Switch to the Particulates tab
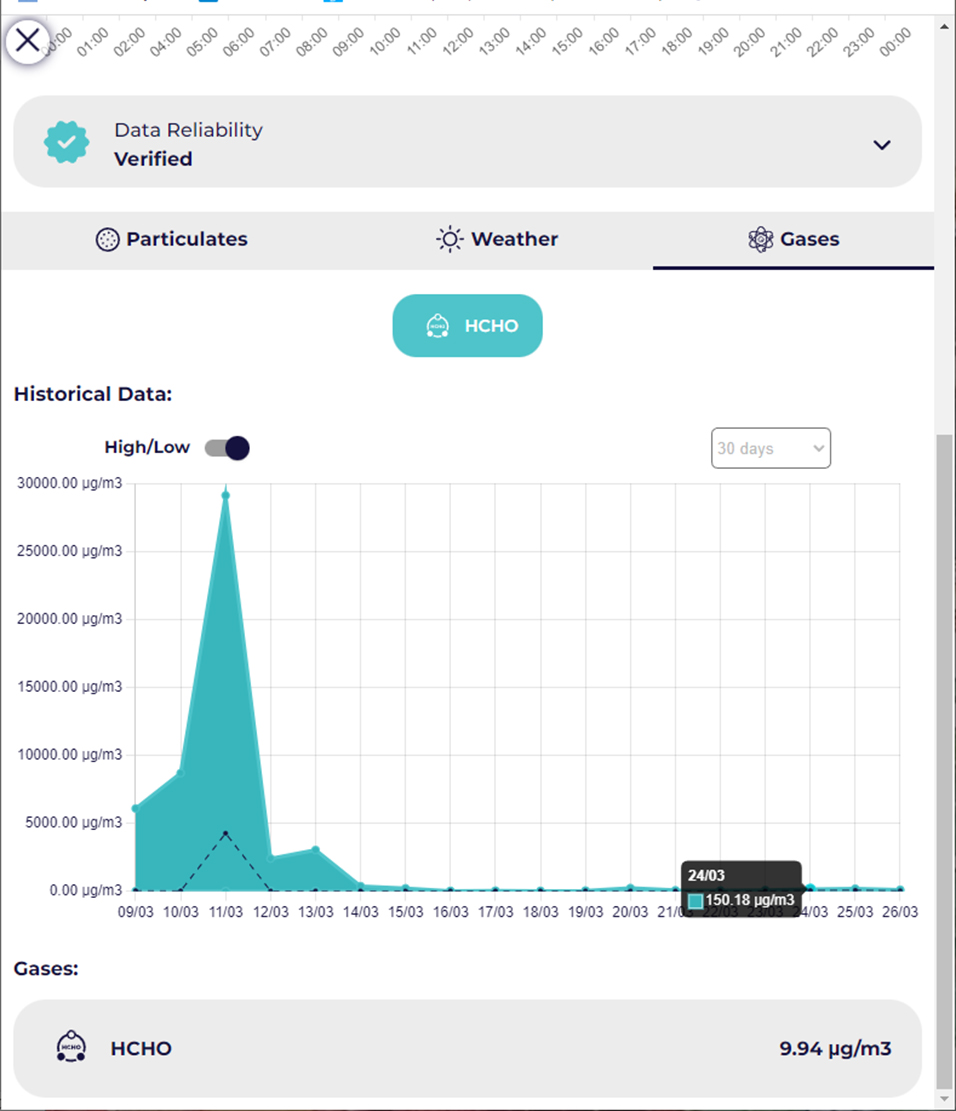Screen dimensions: 956x1111 point(172,240)
